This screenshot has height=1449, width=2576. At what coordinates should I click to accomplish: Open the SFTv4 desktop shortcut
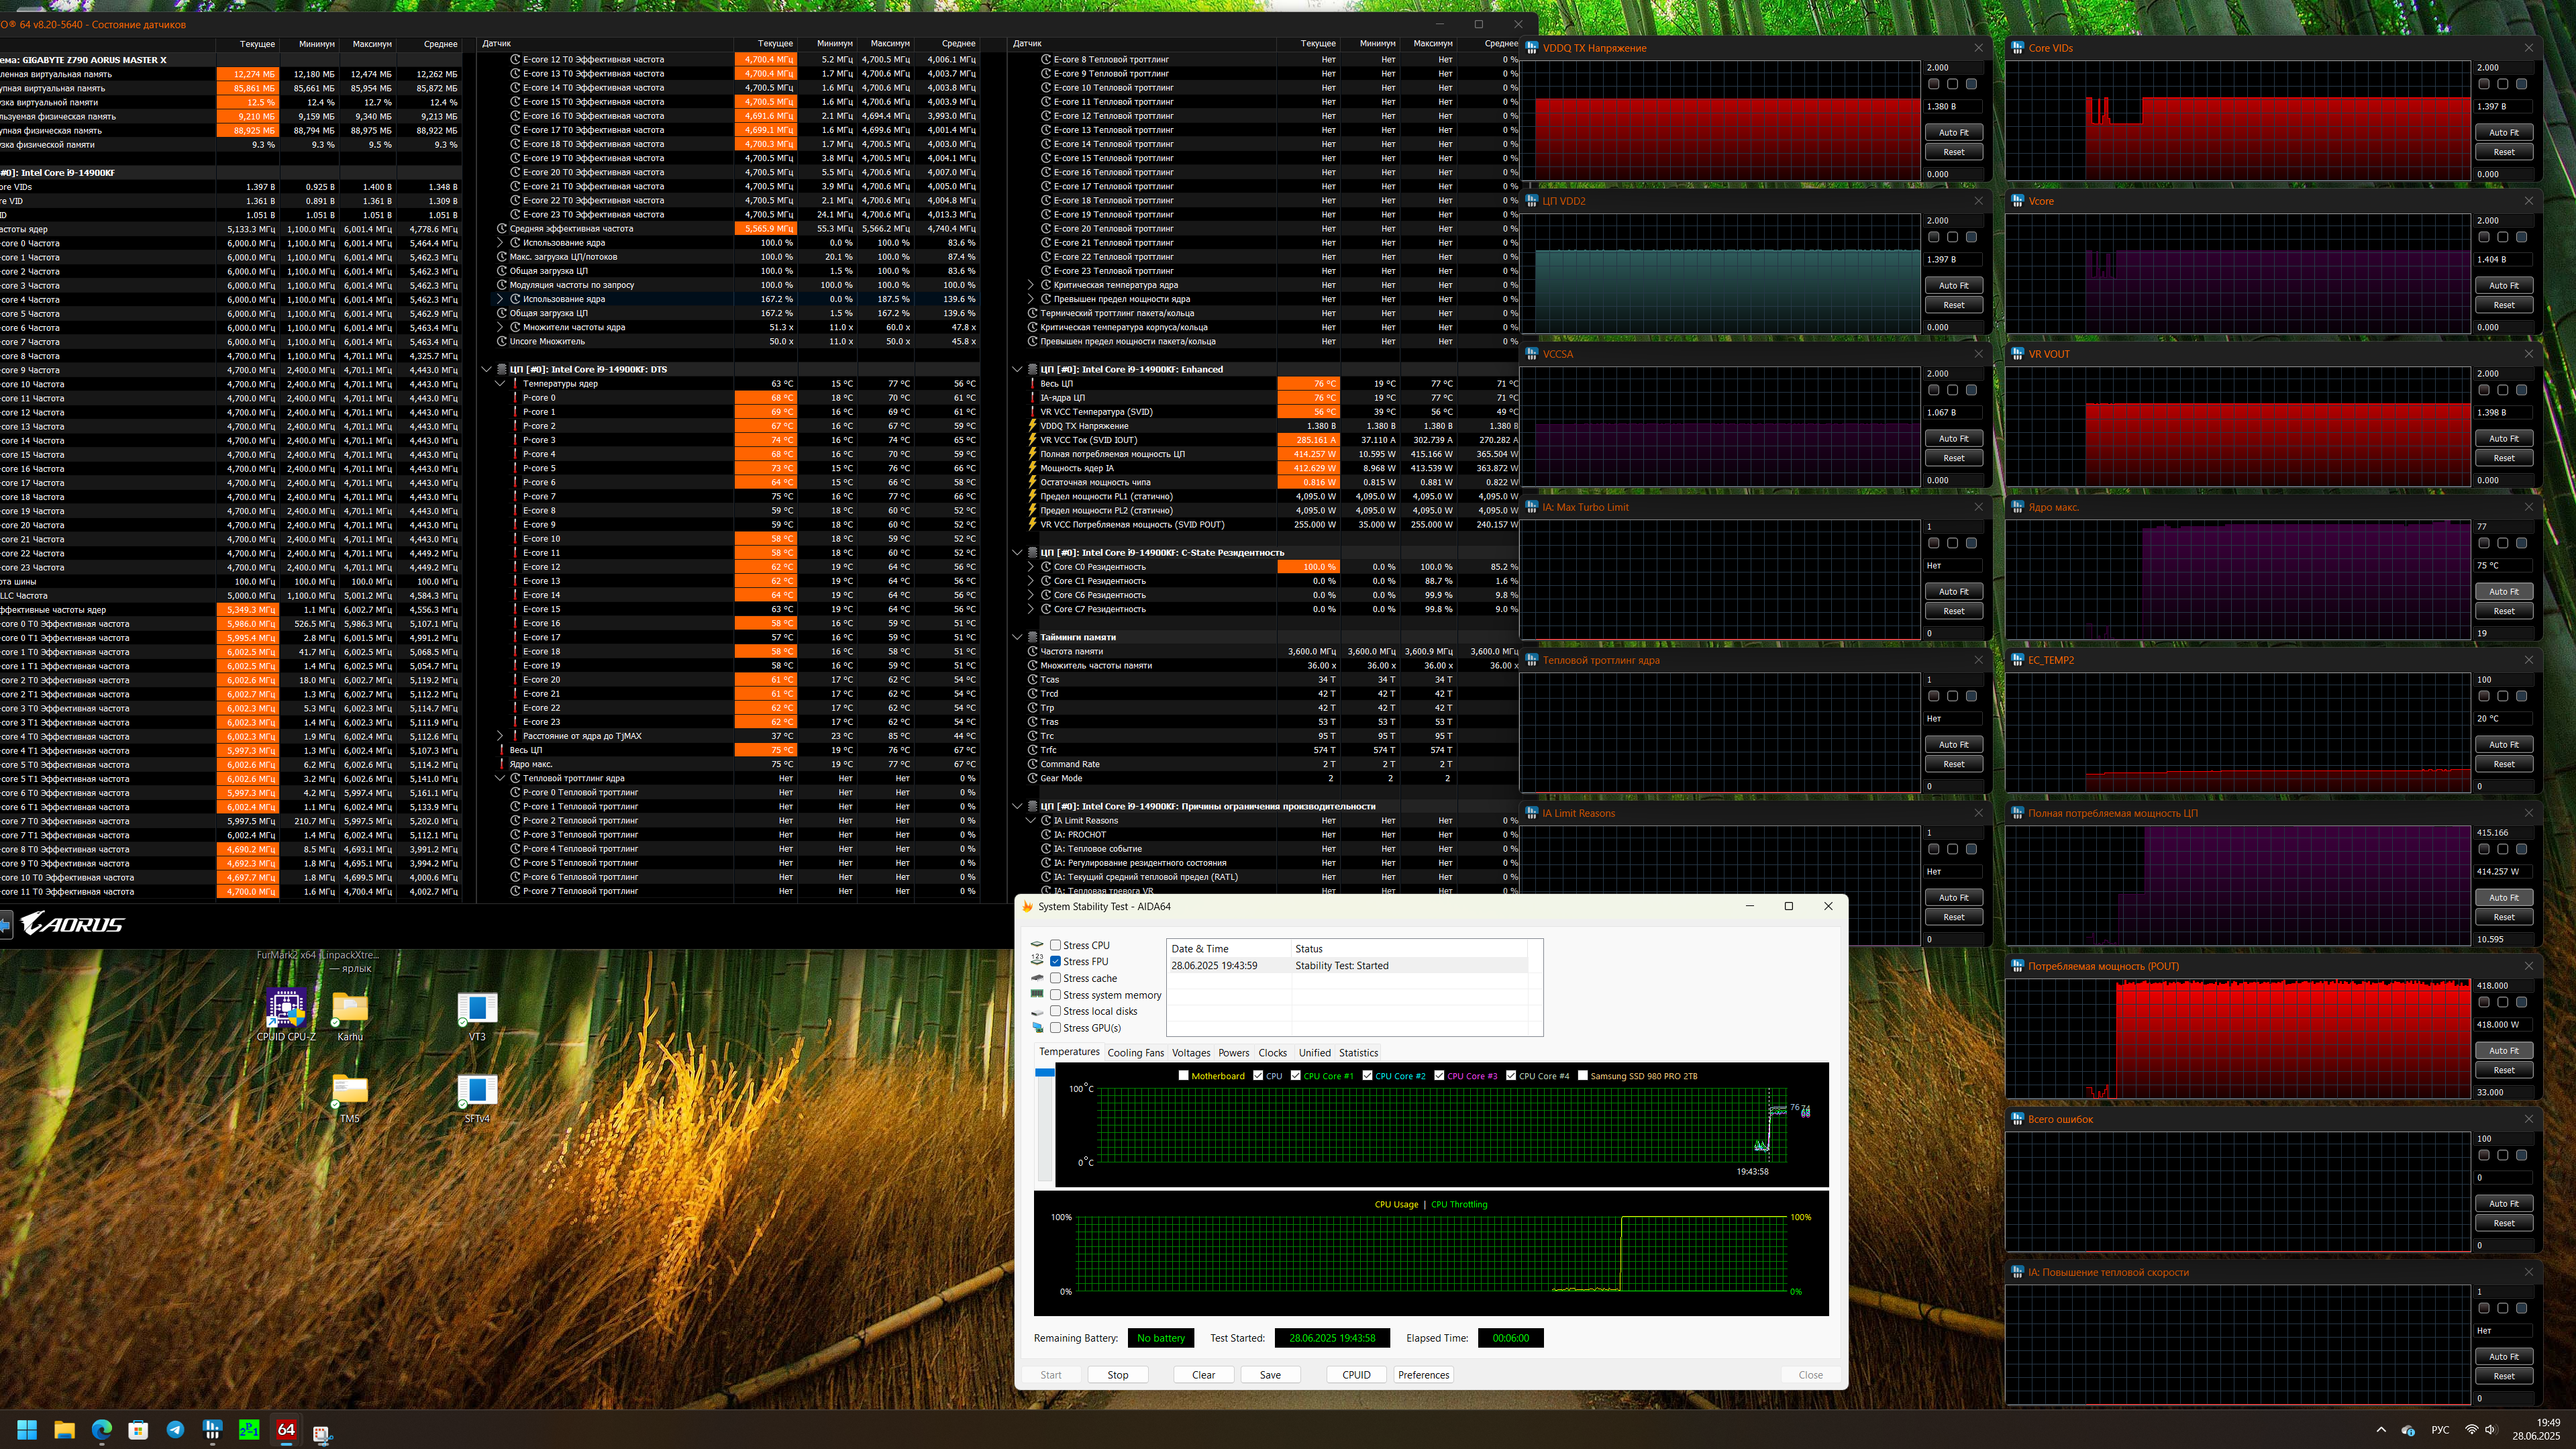tap(477, 1091)
